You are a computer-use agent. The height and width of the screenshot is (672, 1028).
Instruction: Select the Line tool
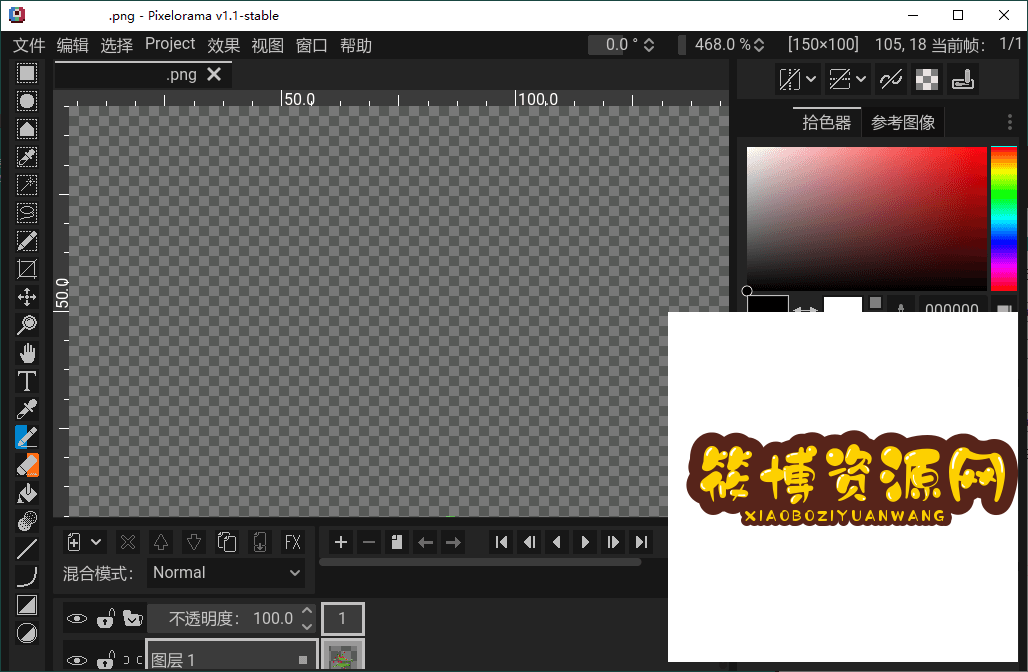pos(27,549)
